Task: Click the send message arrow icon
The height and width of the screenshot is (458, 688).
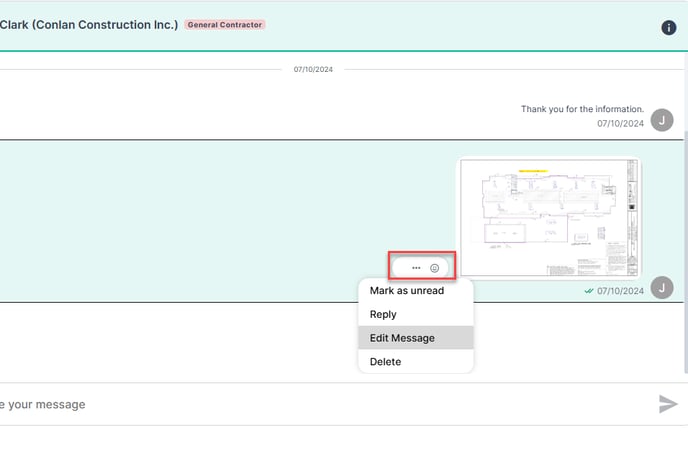Action: (x=668, y=404)
